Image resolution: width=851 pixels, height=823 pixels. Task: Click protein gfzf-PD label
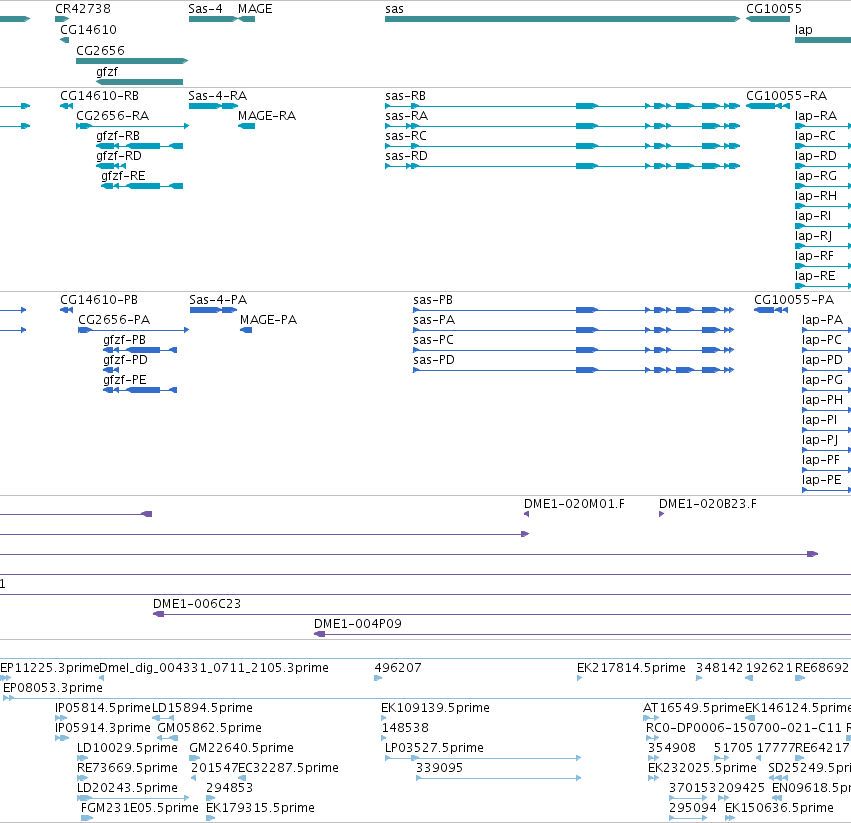tap(125, 360)
